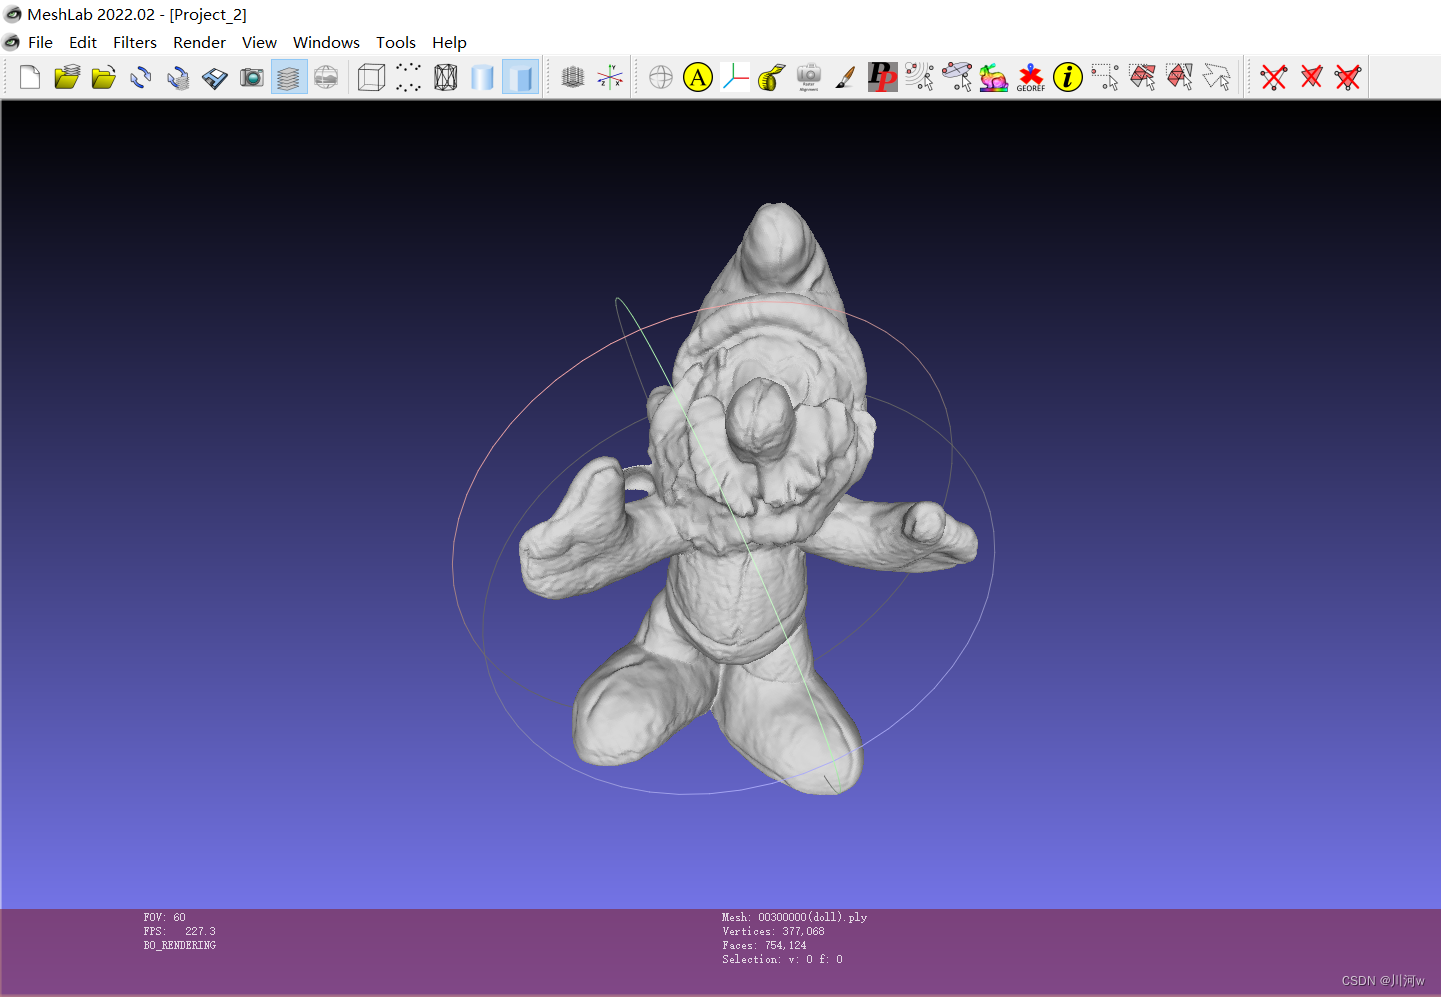Click the yellow Get Info icon
The width and height of the screenshot is (1441, 997).
[1068, 77]
